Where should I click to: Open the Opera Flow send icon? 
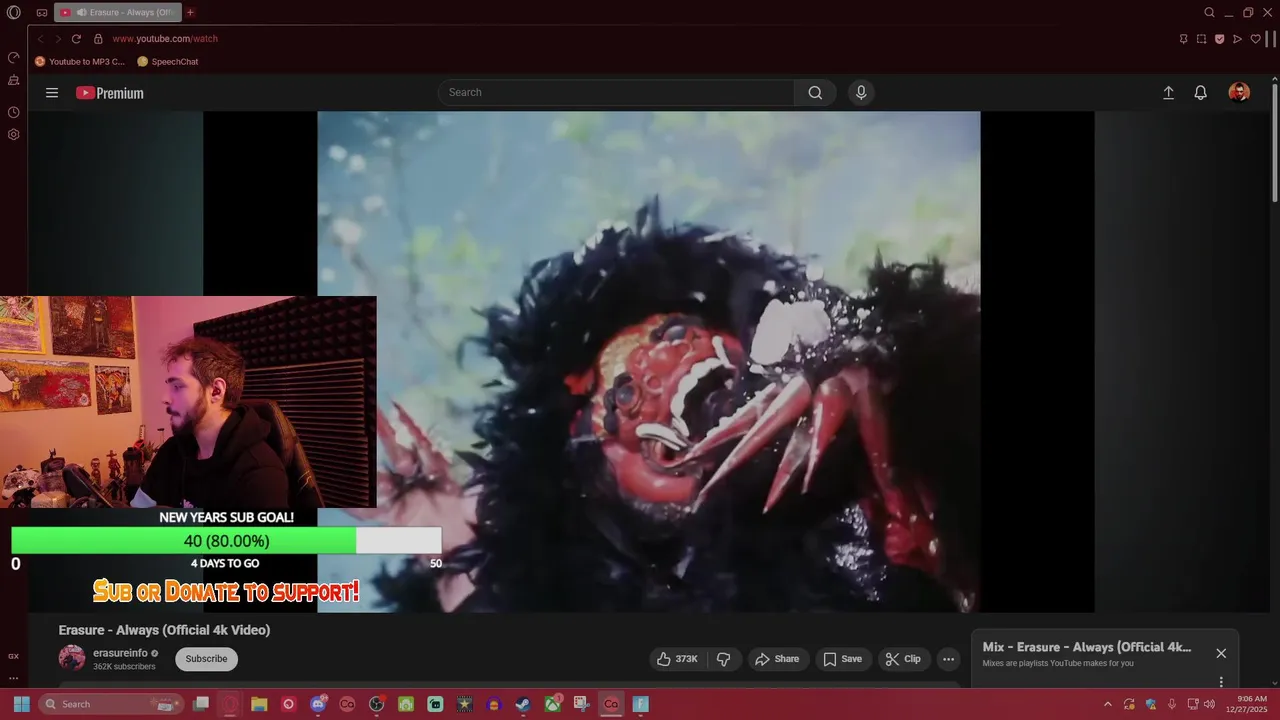click(x=1237, y=39)
